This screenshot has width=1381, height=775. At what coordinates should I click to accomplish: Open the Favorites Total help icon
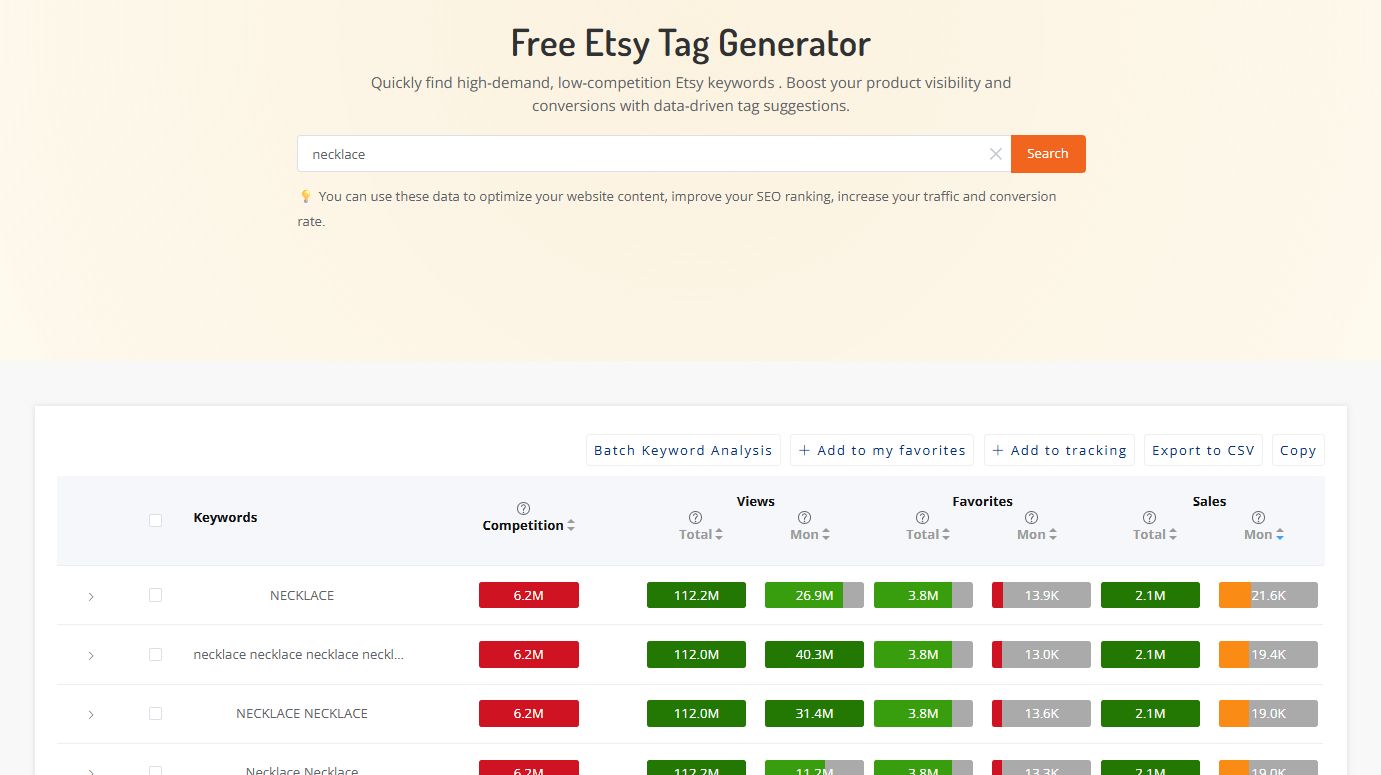tap(921, 517)
